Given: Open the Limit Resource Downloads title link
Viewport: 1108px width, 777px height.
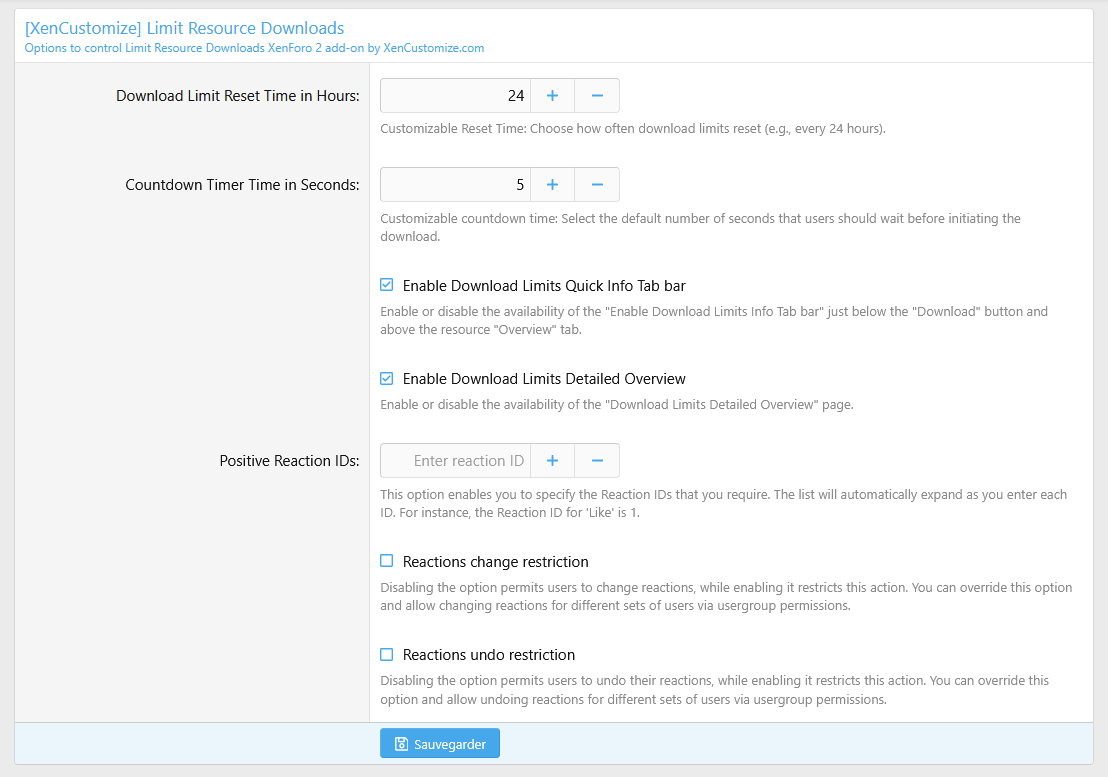Looking at the screenshot, I should pyautogui.click(x=184, y=29).
